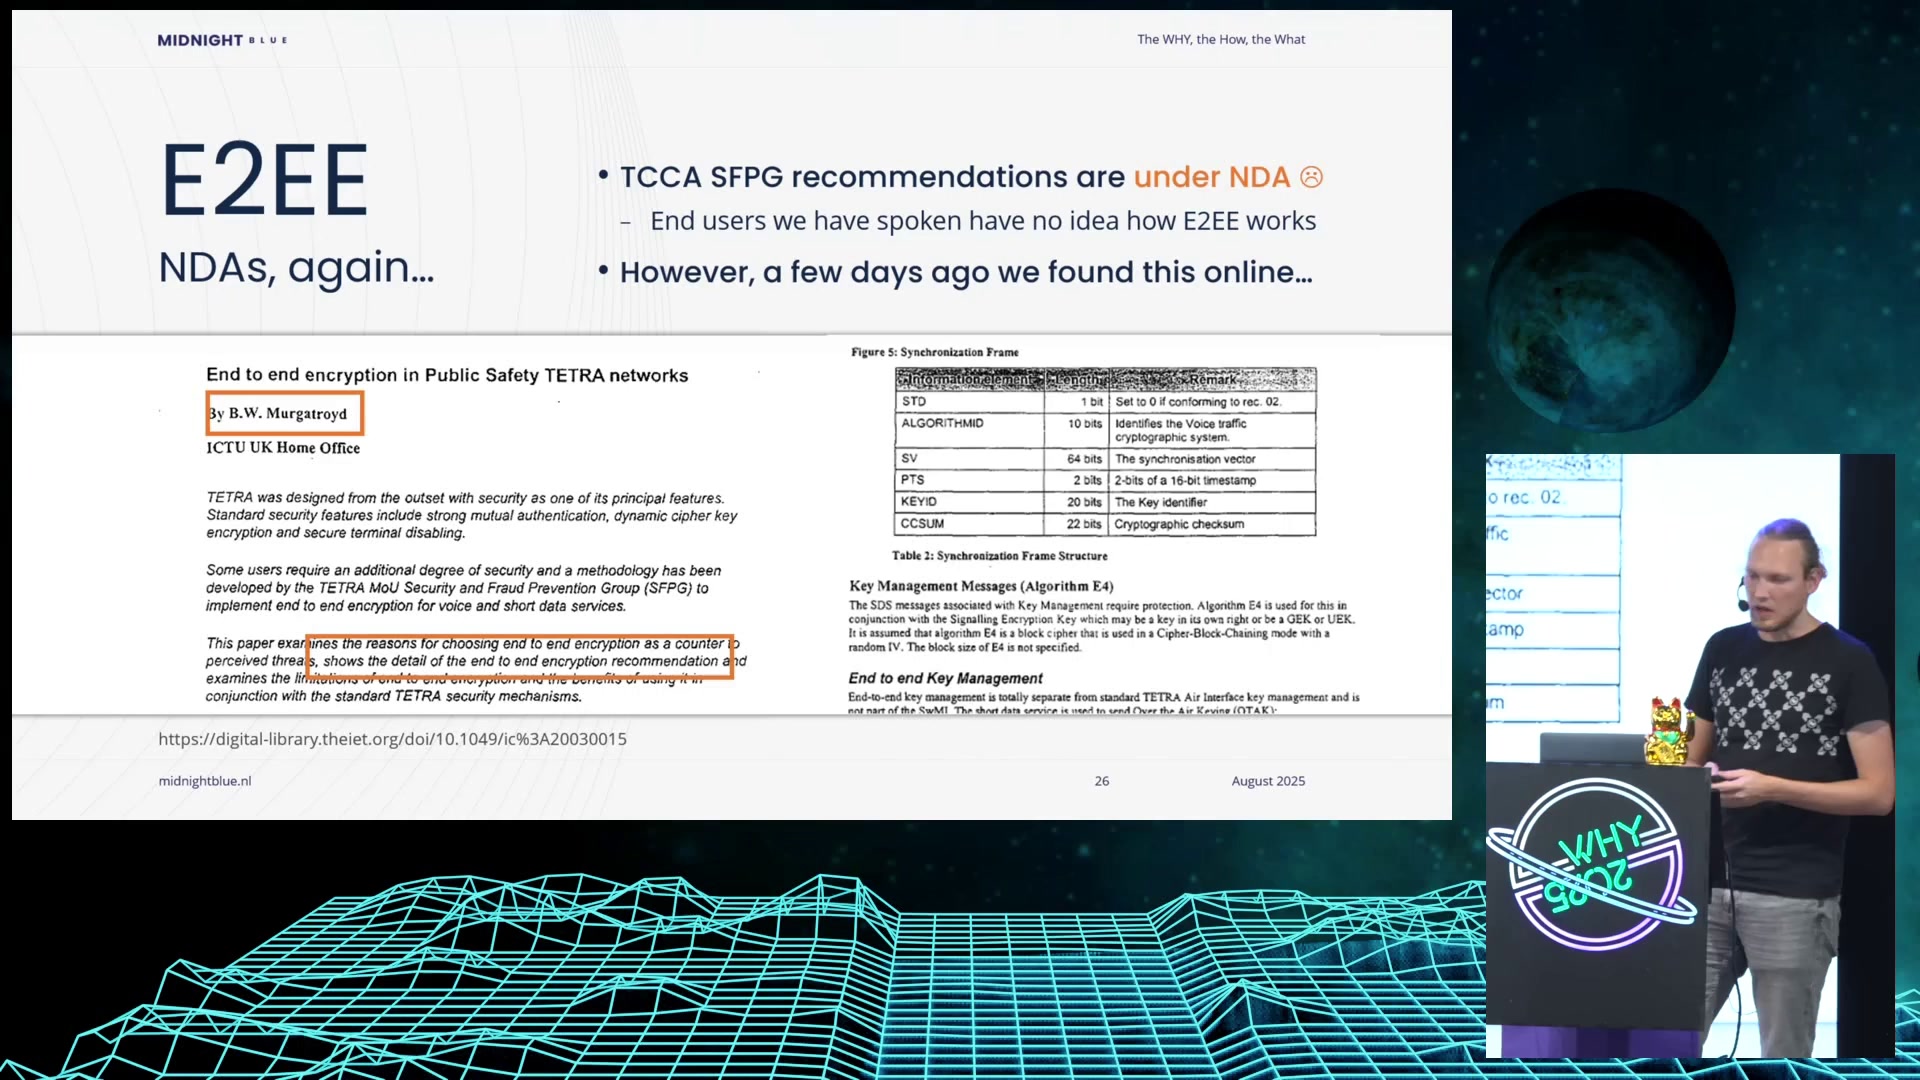Click the '64 bits' length cell
The image size is (1920, 1080).
click(x=1077, y=459)
